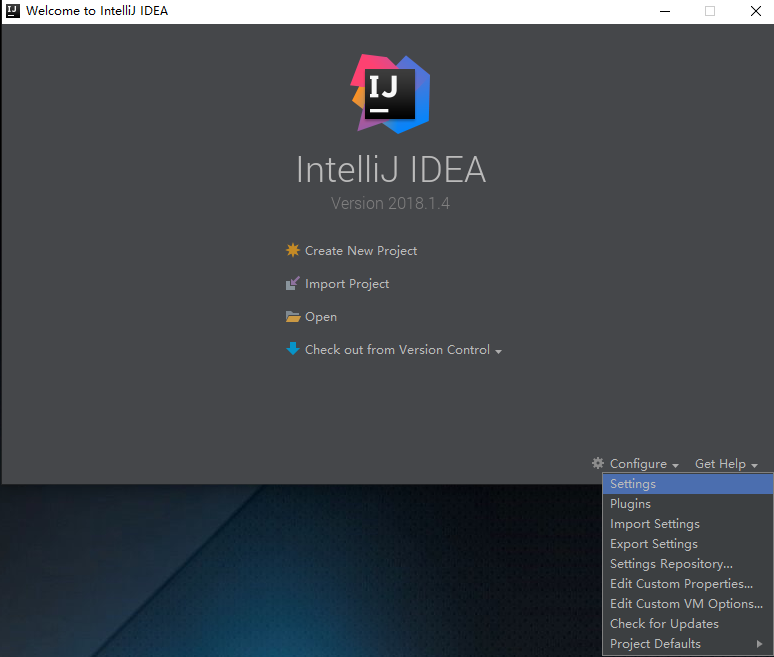Start Create New Project

click(361, 251)
